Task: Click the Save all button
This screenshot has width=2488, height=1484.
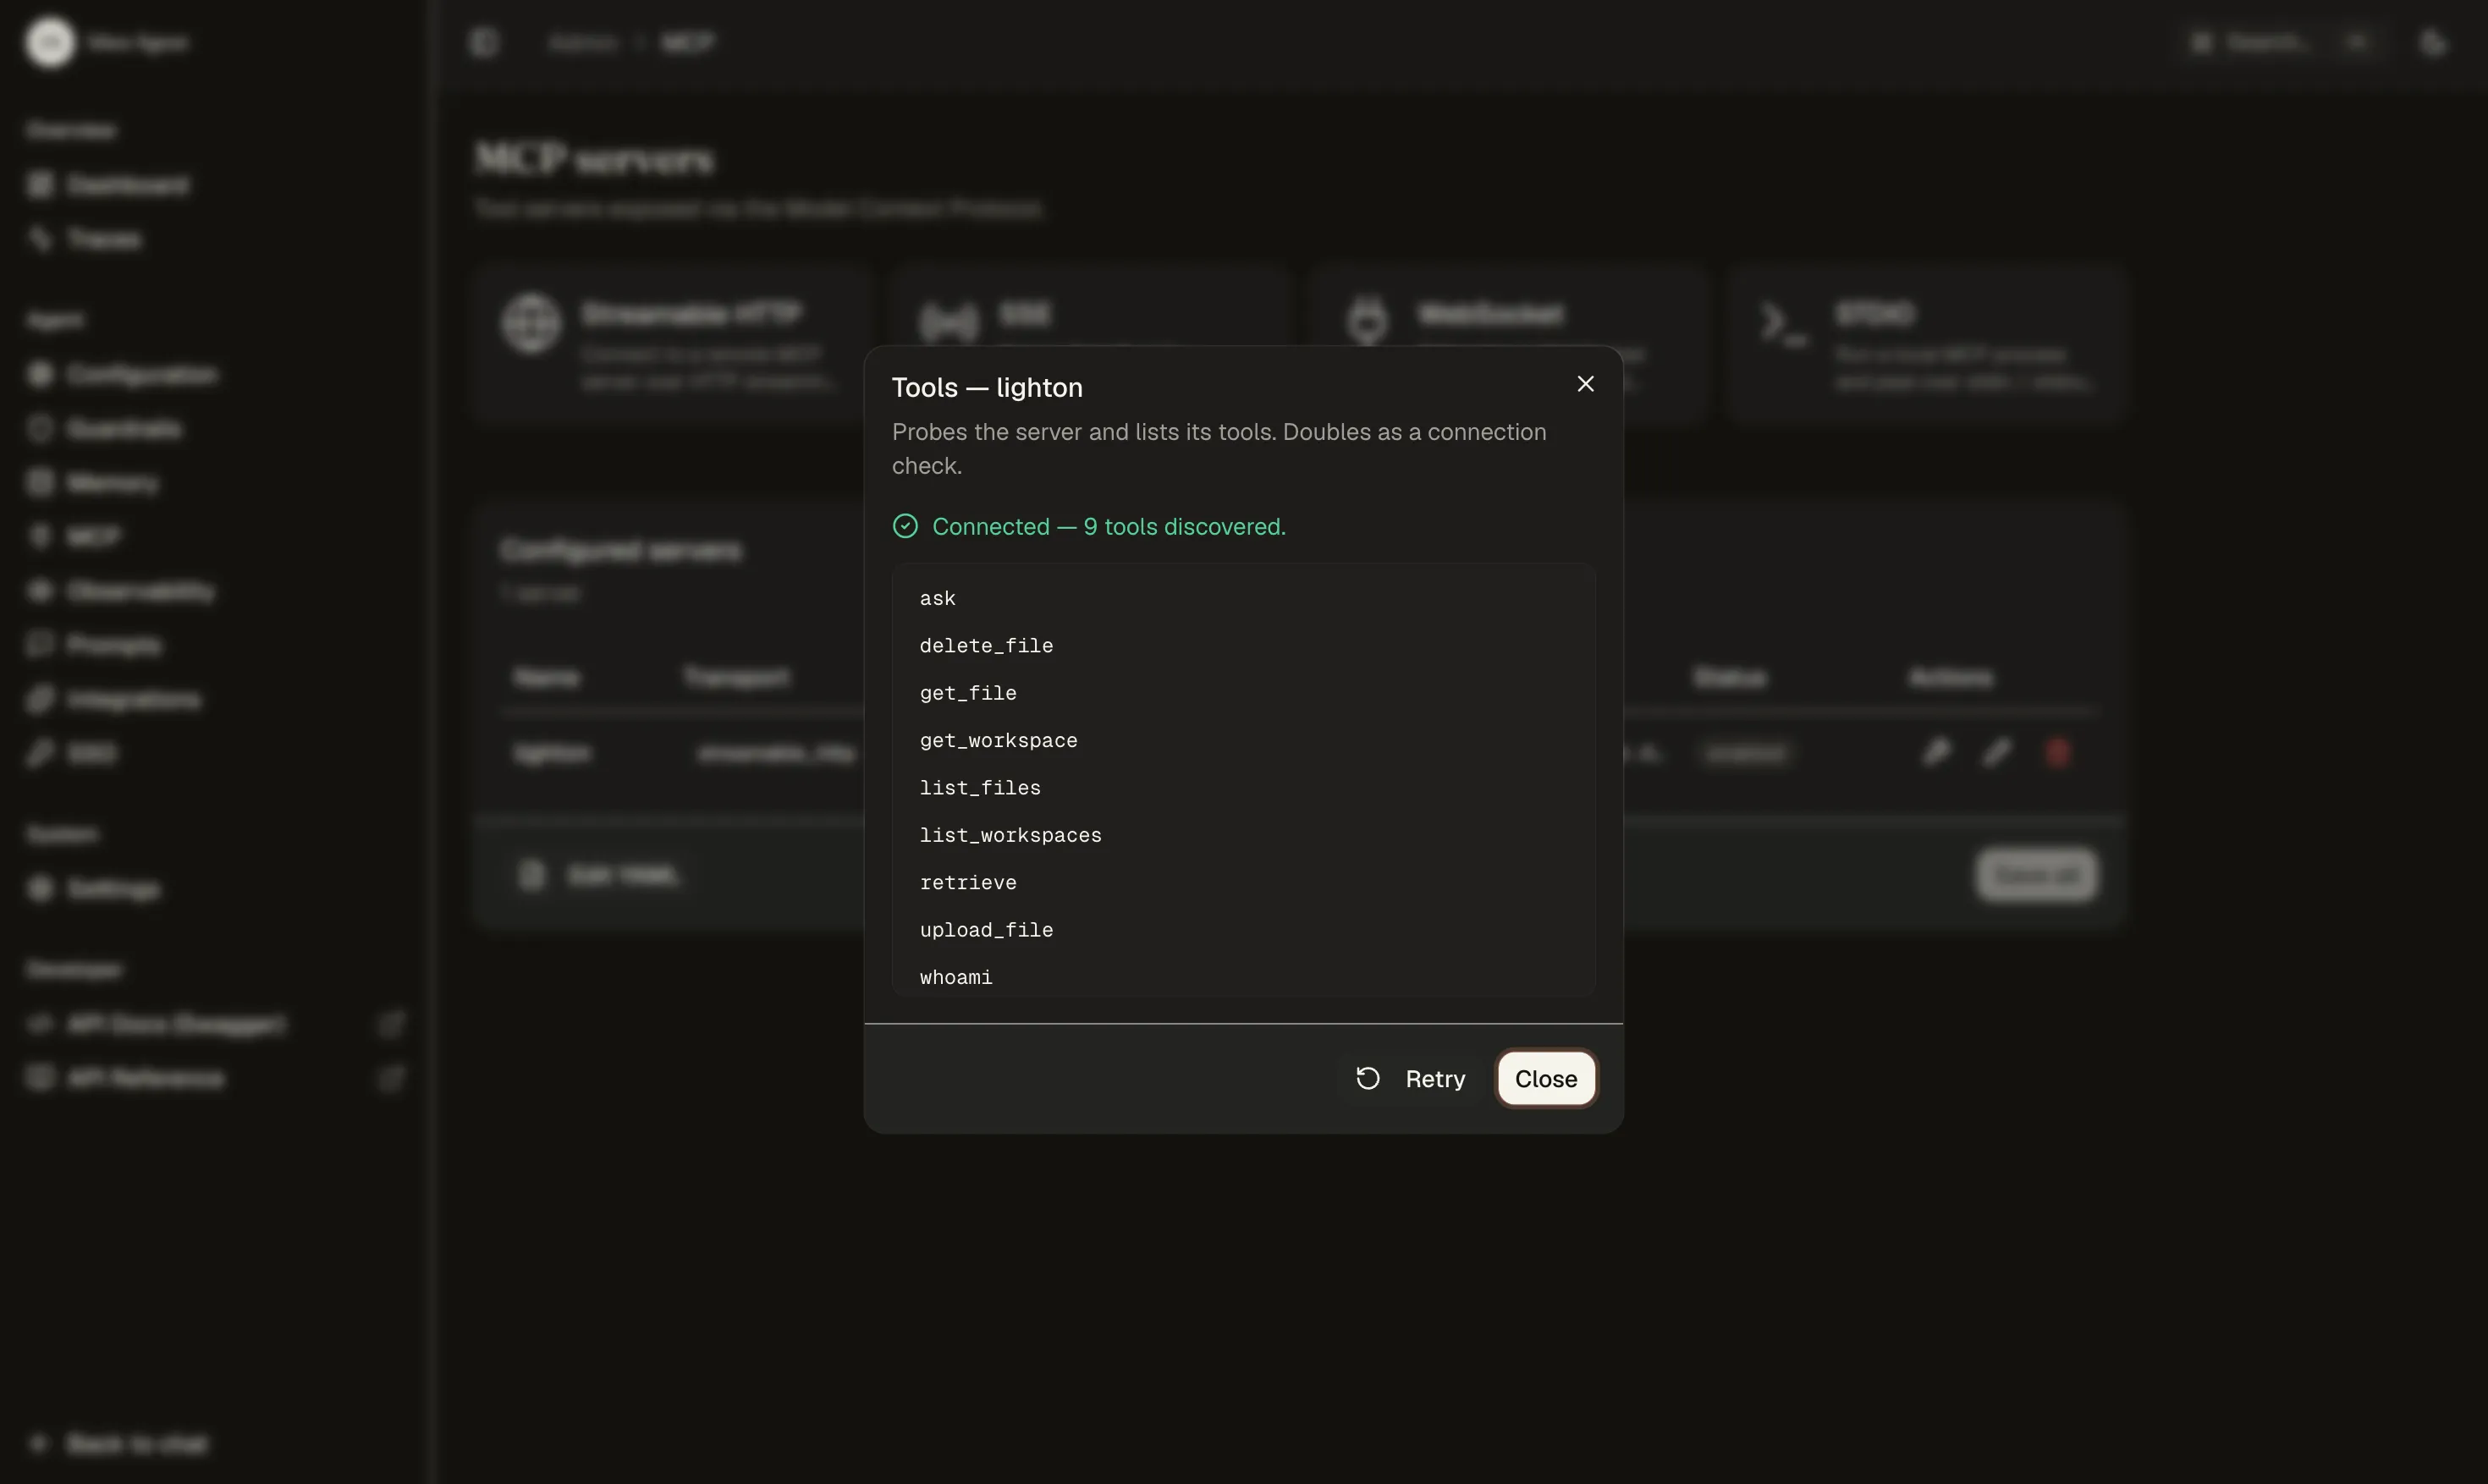Action: tap(2036, 875)
